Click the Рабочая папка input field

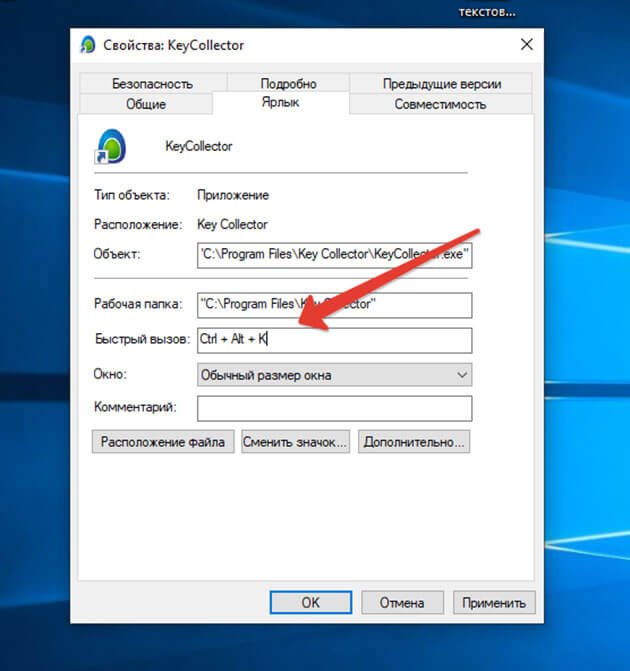[335, 305]
